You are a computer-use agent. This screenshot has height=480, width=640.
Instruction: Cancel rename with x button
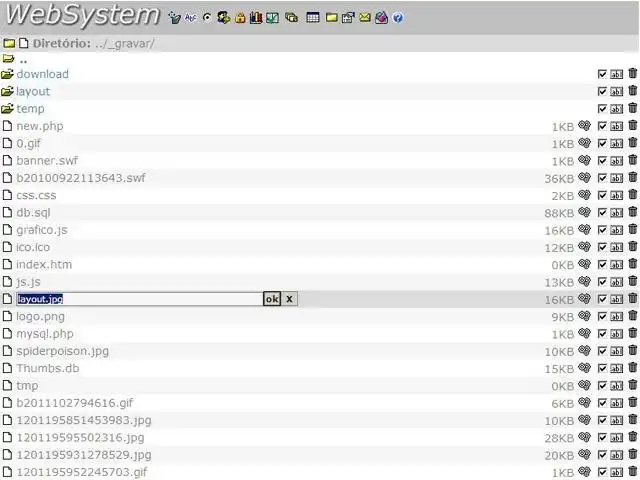point(289,299)
